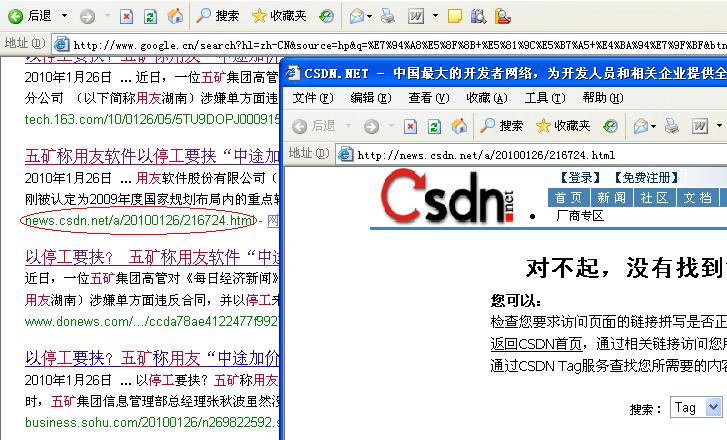This screenshot has height=440, width=727.
Task: Click Home icon in CSDN window toolbar
Action: click(459, 126)
